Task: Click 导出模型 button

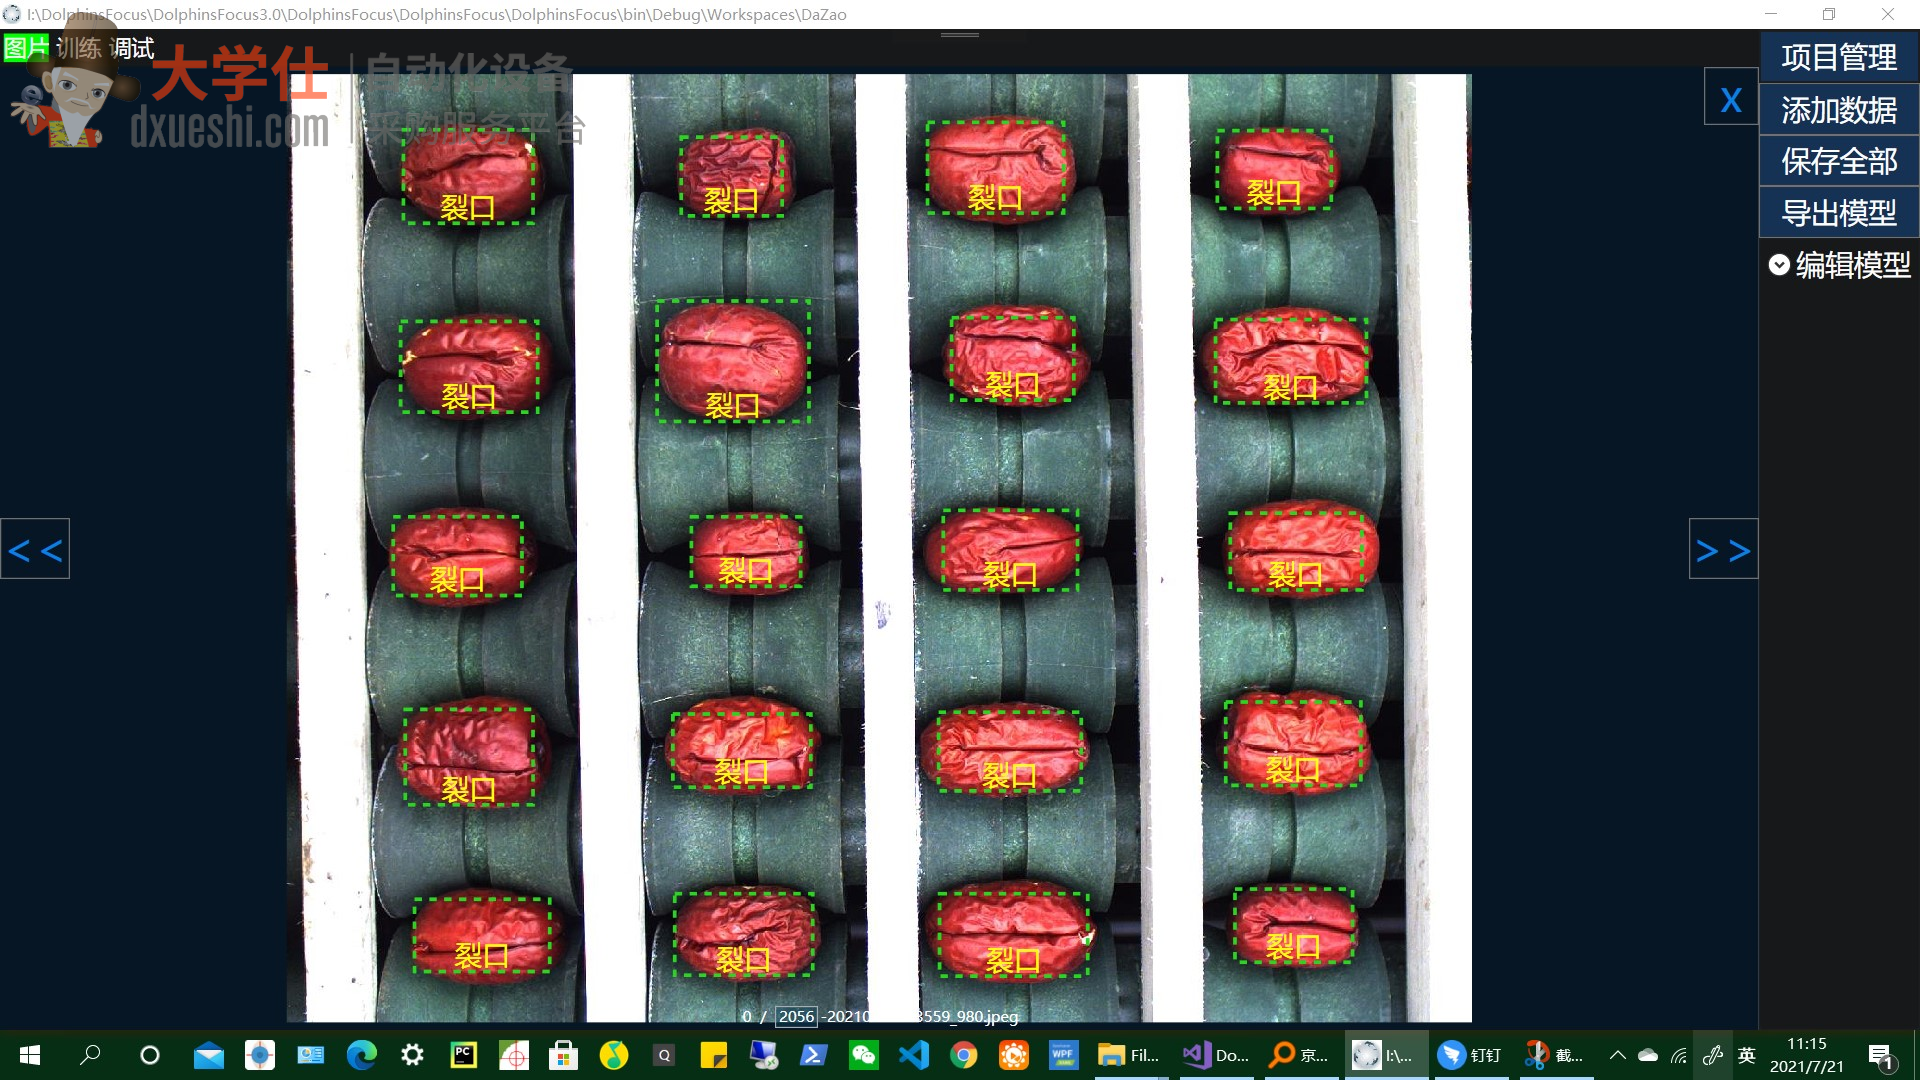Action: (1839, 213)
